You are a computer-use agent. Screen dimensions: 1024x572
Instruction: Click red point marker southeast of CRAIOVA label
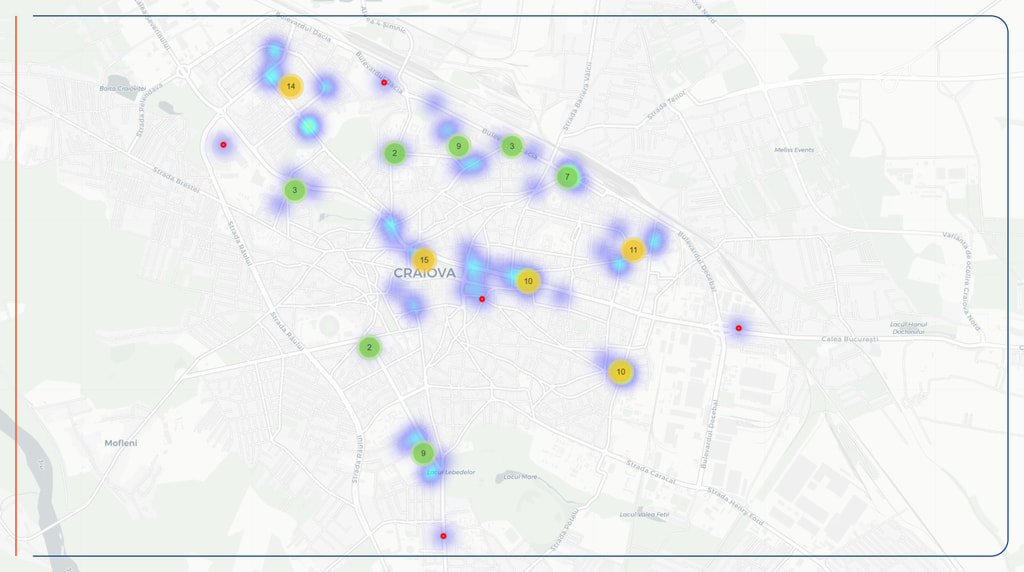pos(482,299)
